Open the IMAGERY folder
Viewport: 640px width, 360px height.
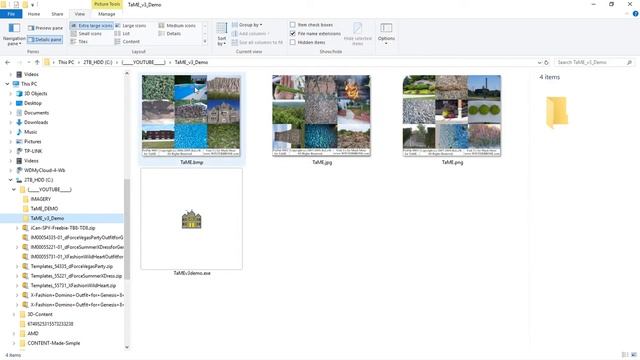[40, 199]
